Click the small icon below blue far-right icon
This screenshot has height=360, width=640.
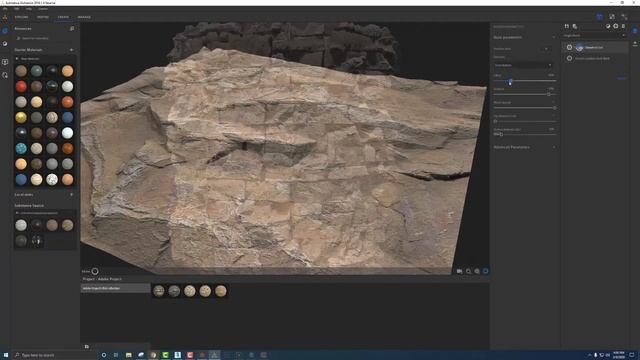(x=635, y=43)
